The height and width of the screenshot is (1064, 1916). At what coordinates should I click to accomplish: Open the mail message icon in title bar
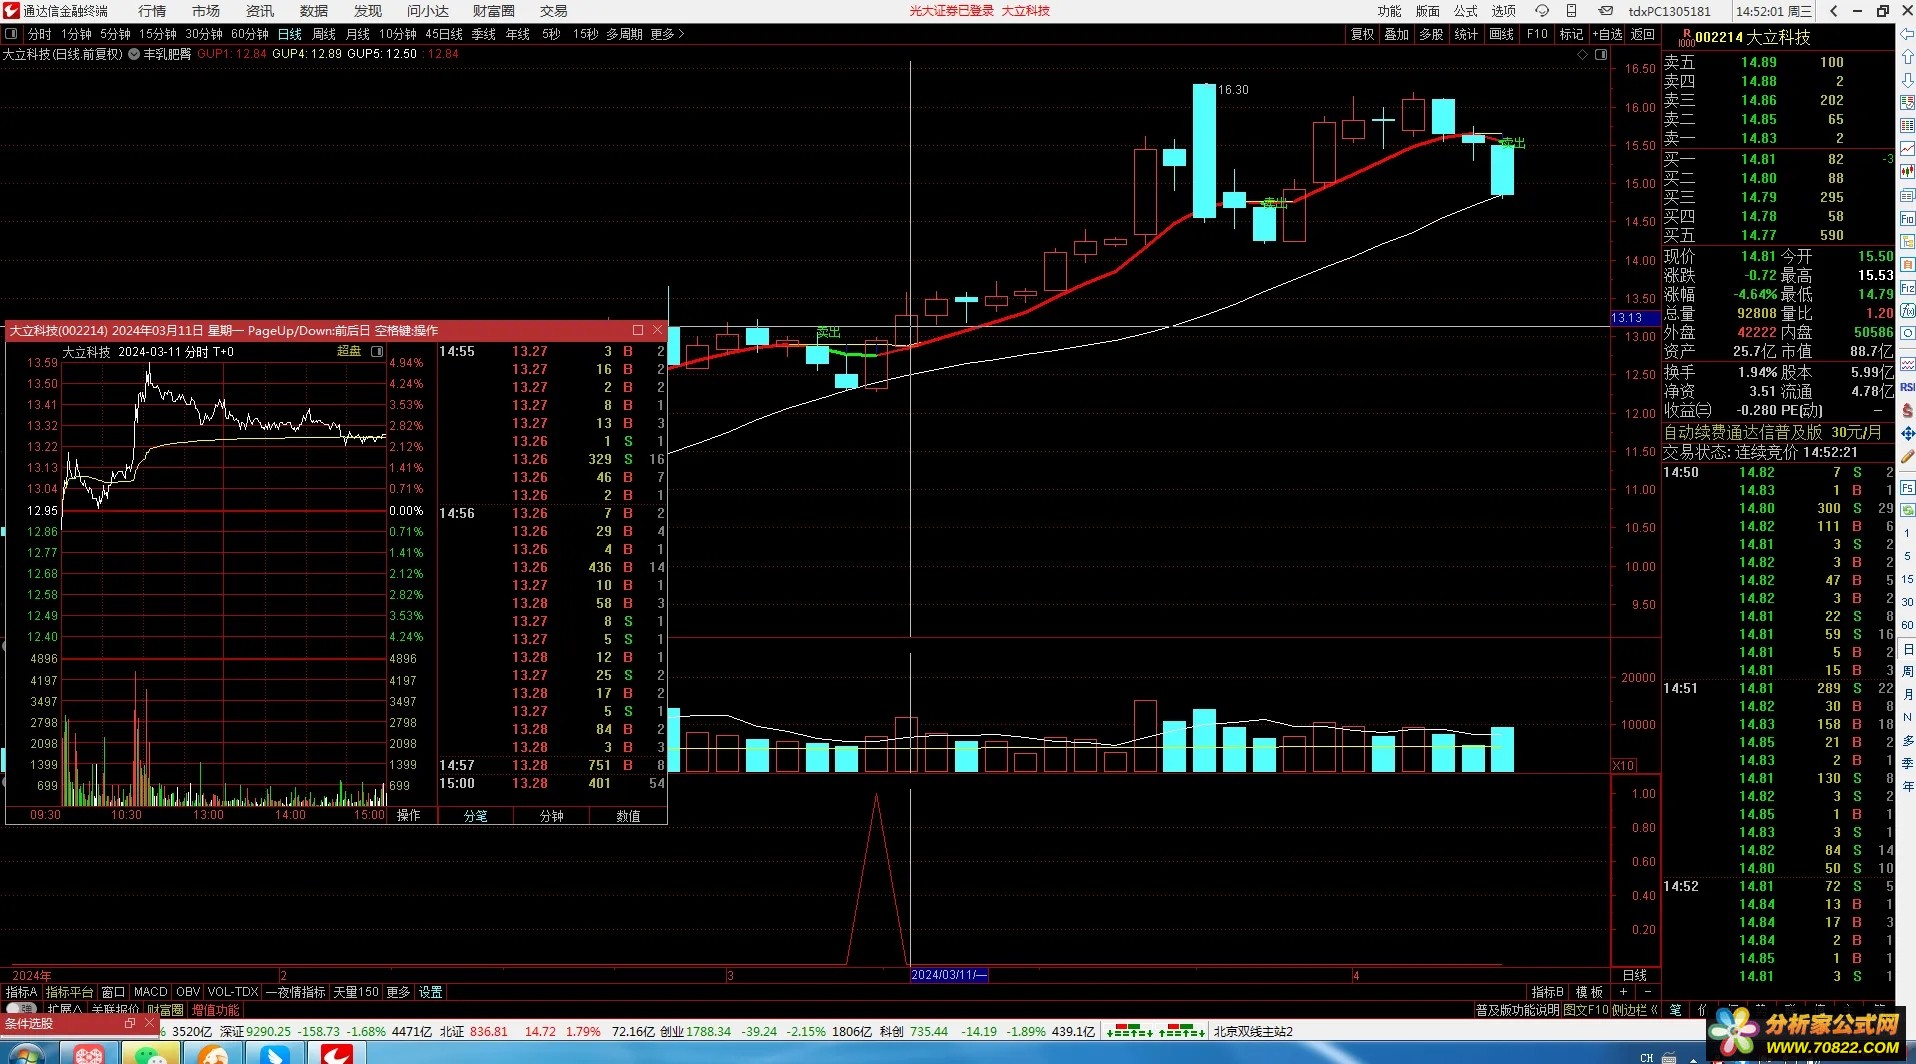(x=1605, y=11)
